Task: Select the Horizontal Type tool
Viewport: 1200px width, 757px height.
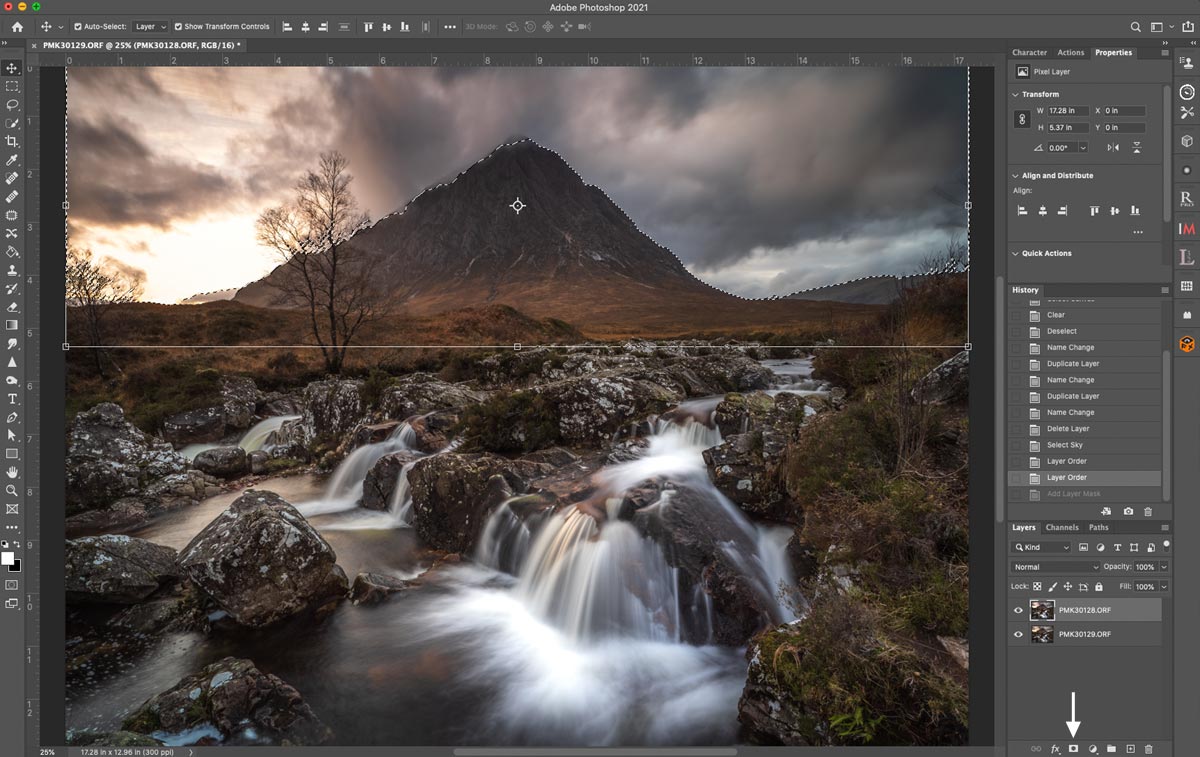Action: tap(12, 399)
